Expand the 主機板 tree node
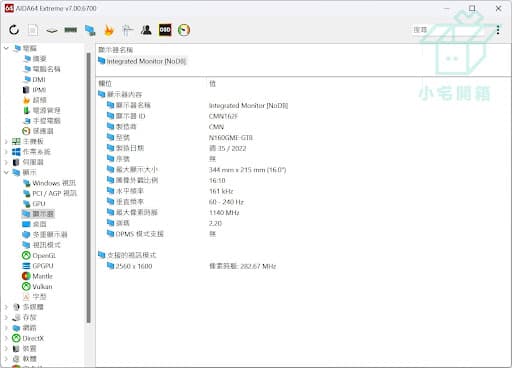 [x=6, y=142]
